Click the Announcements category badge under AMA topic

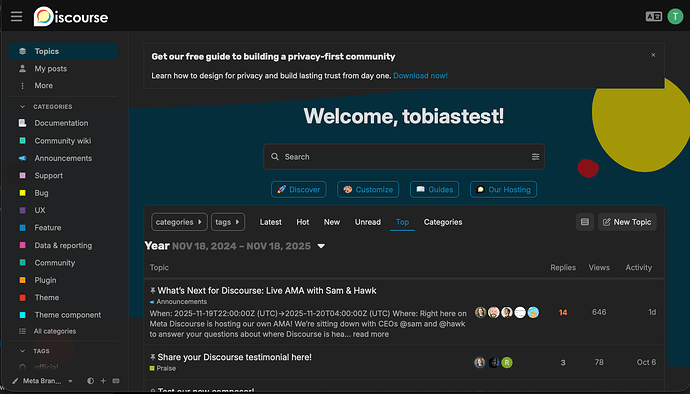(x=178, y=302)
